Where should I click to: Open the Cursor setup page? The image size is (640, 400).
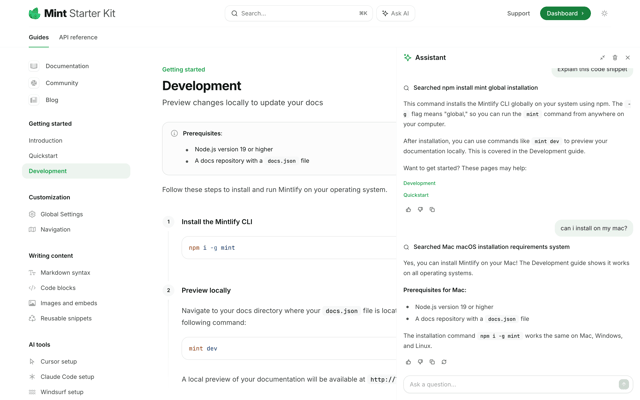[x=59, y=362]
